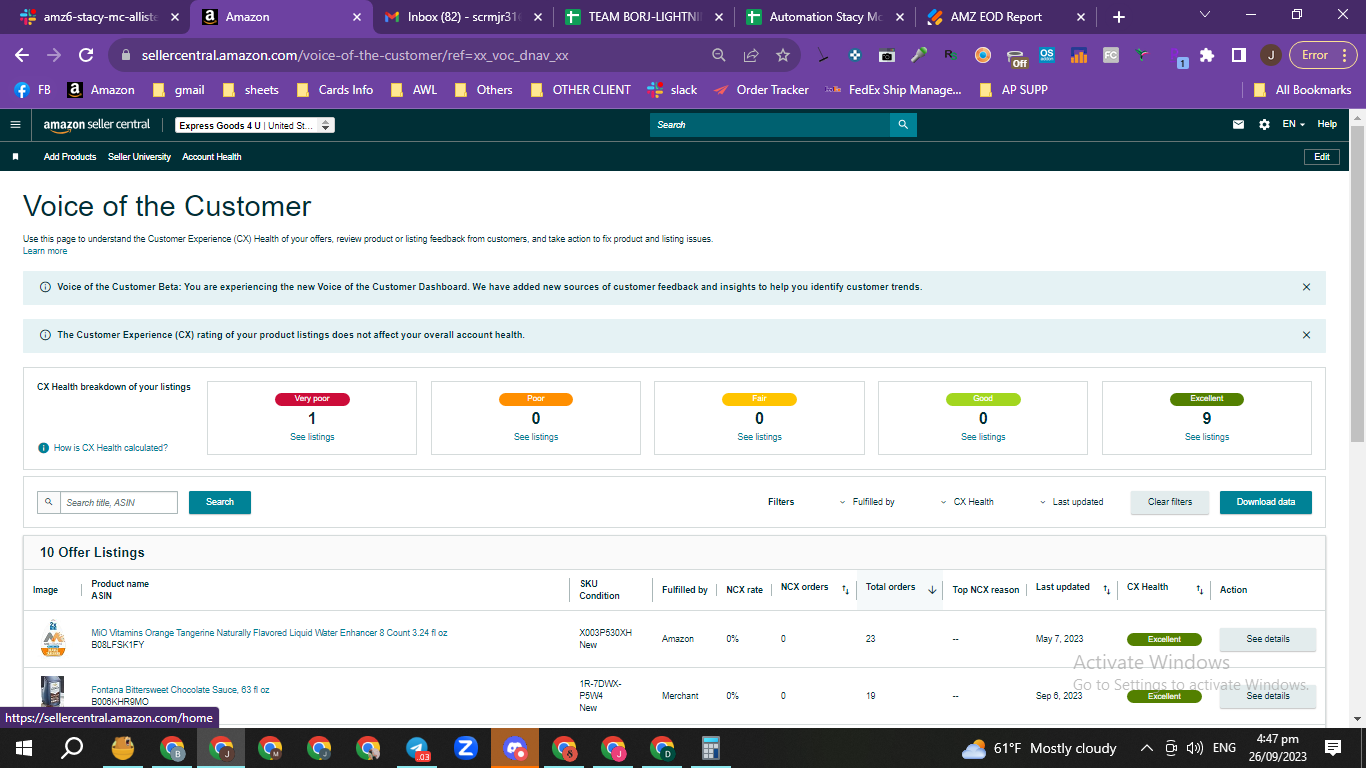The width and height of the screenshot is (1366, 768).
Task: Click the Download data button
Action: point(1266,502)
